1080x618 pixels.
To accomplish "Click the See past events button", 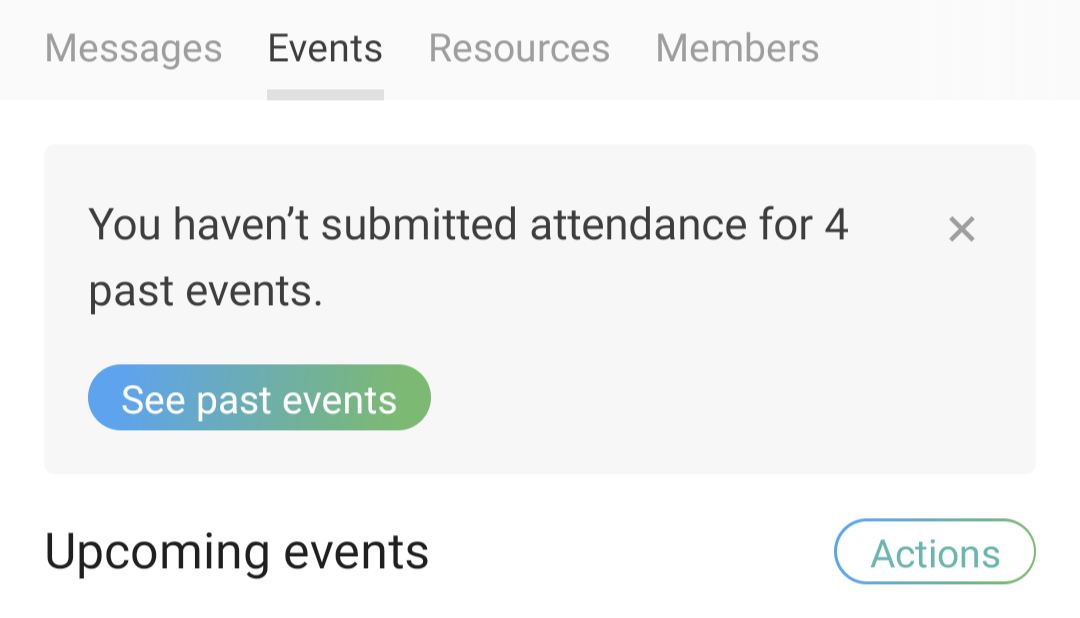I will (259, 398).
